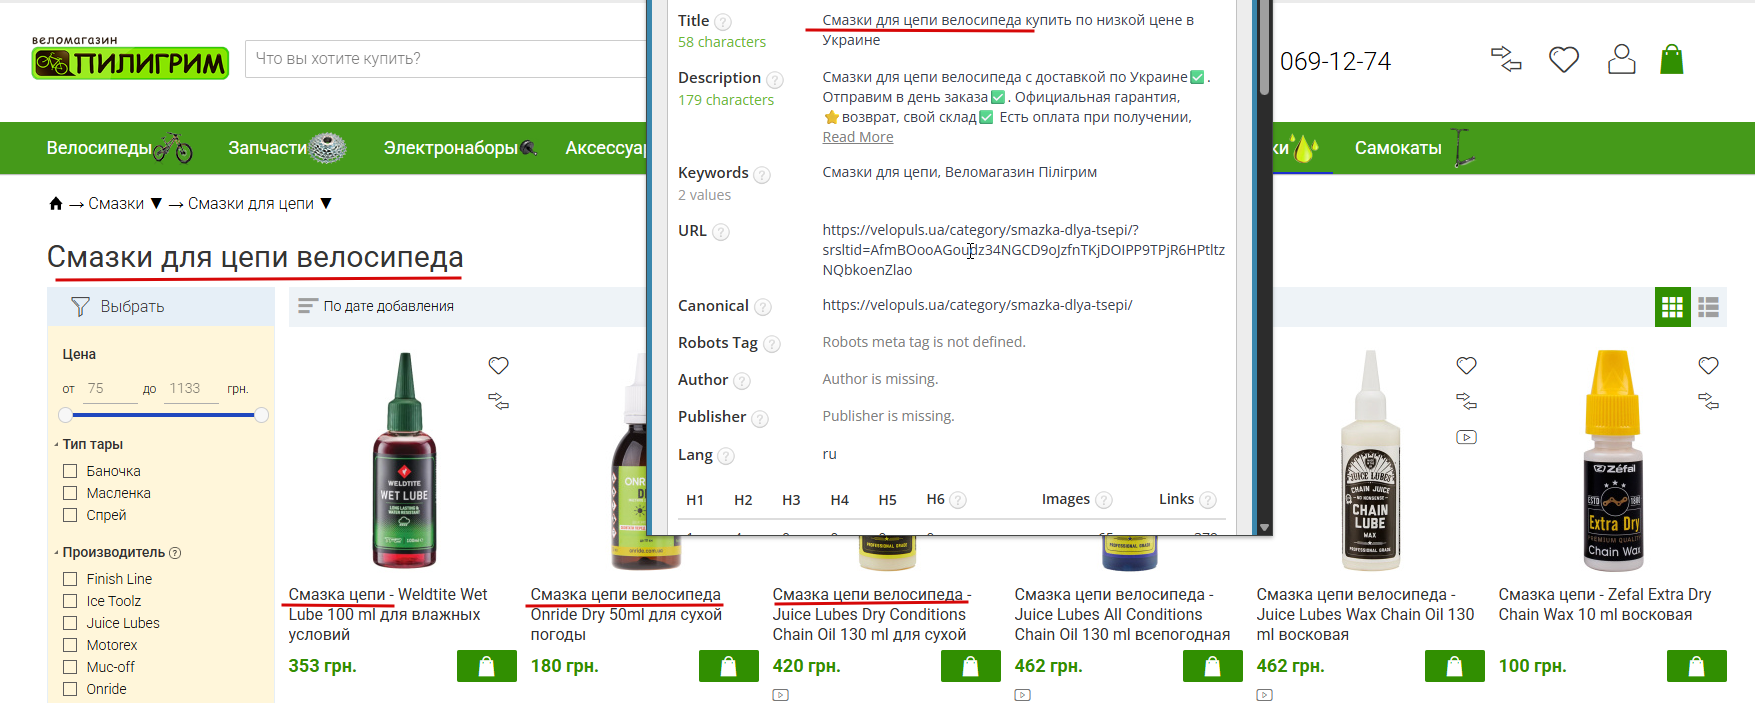
Task: Open the Zefal Extra Dry bottle thumbnail
Action: click(1612, 460)
